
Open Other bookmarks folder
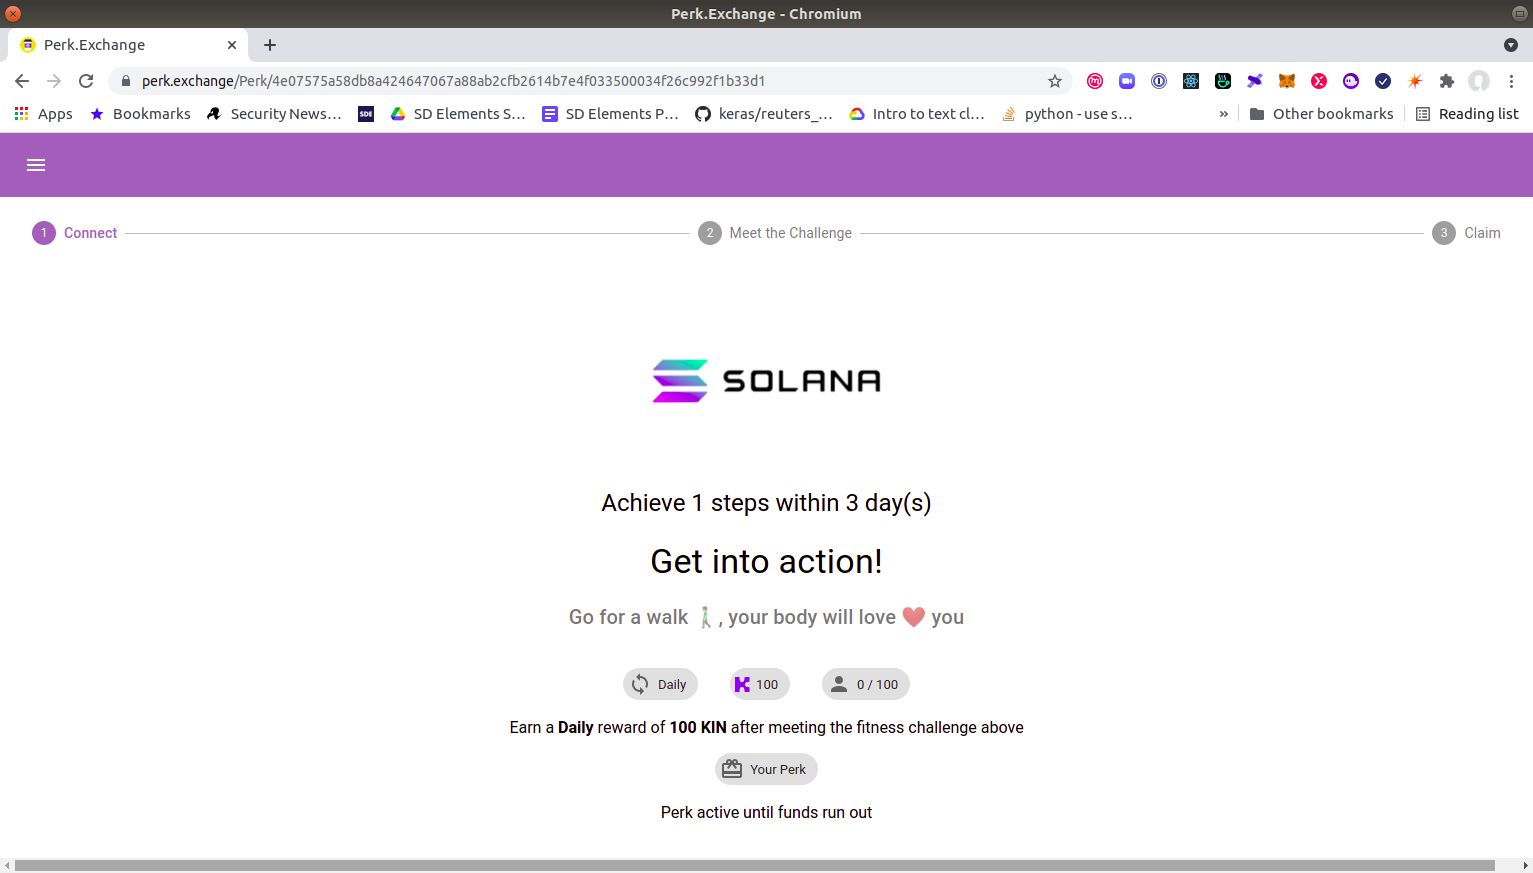click(1321, 114)
